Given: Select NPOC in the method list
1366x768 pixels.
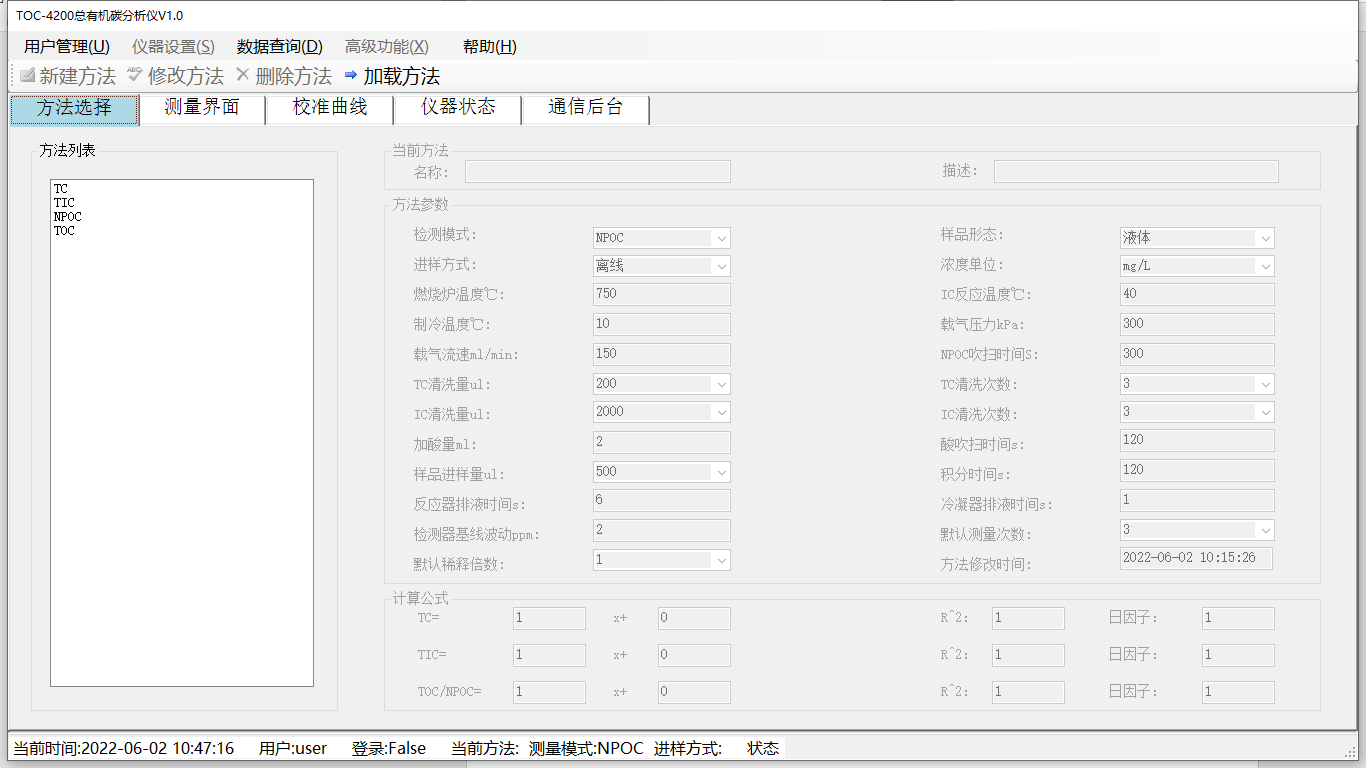Looking at the screenshot, I should pos(68,217).
